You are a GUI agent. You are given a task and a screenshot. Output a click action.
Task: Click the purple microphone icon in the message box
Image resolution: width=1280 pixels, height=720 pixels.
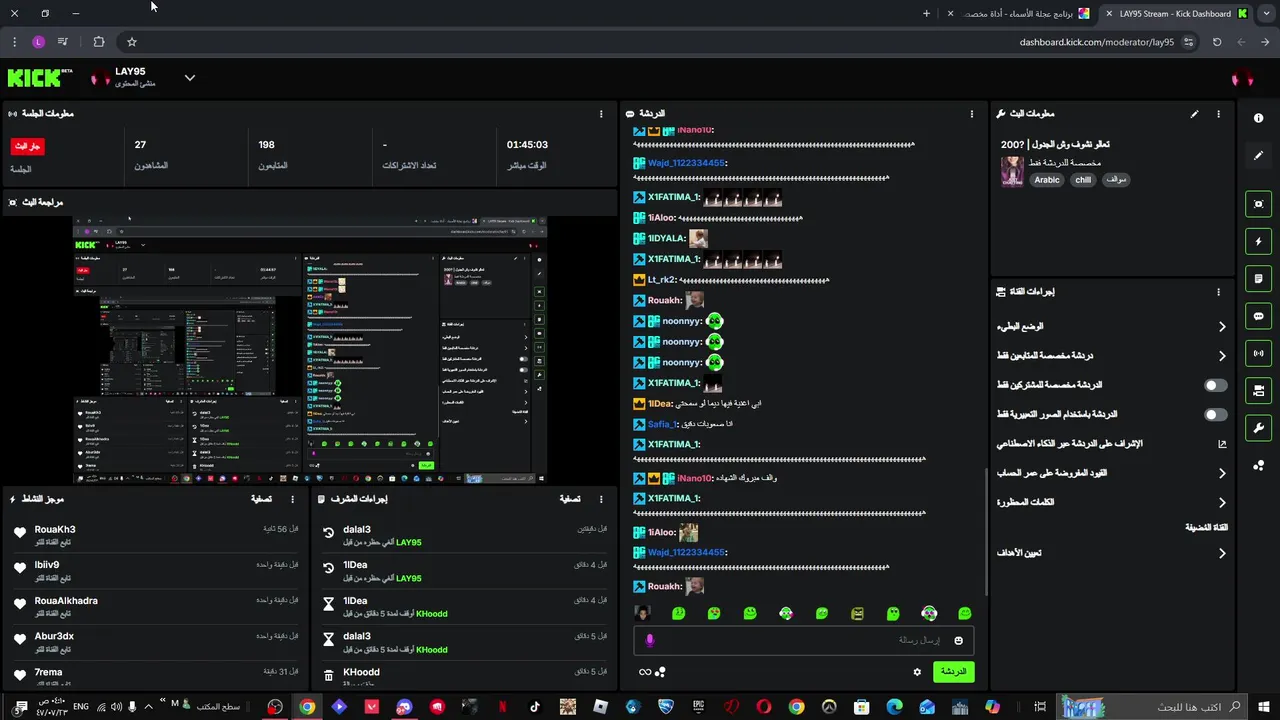[650, 640]
